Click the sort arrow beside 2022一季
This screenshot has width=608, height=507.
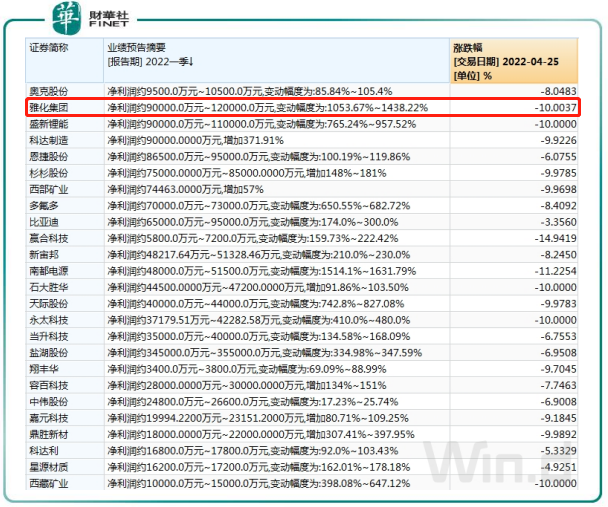point(191,62)
